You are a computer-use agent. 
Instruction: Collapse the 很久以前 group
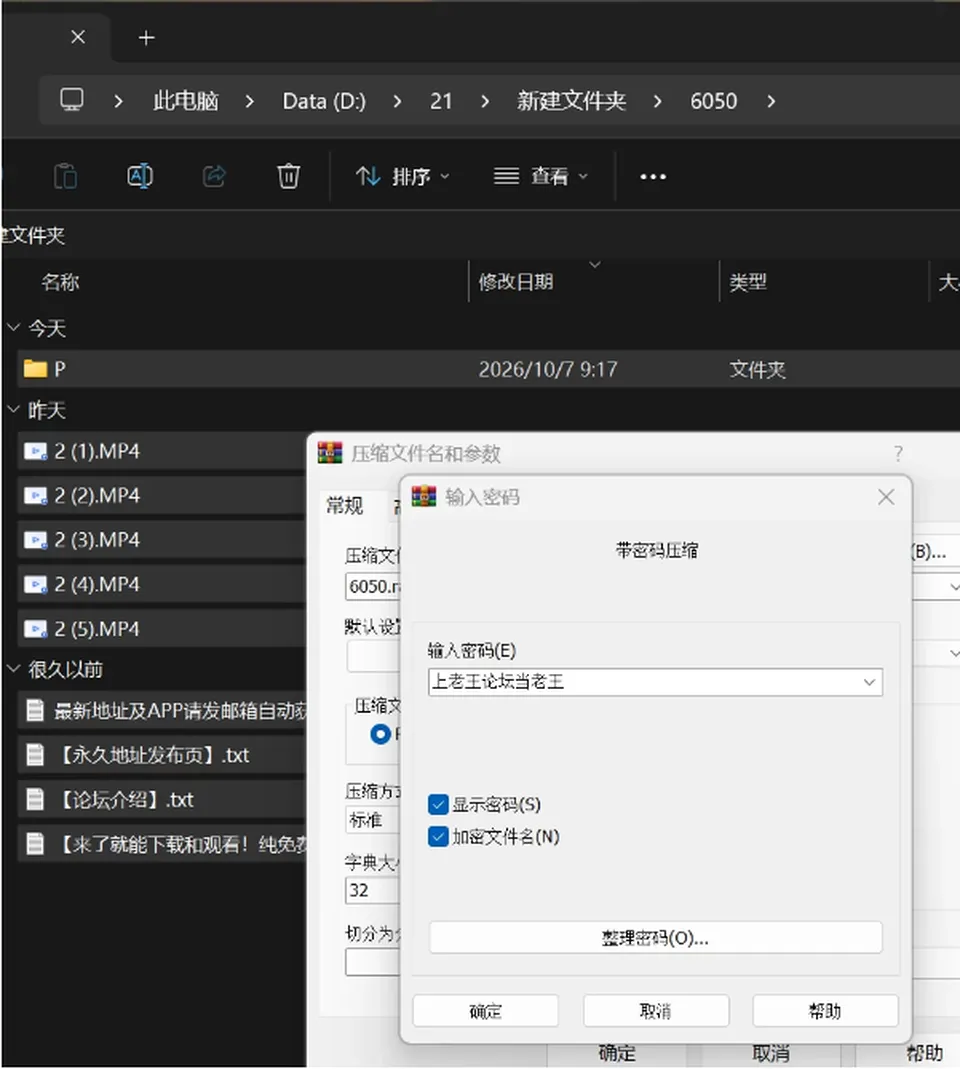(x=13, y=669)
